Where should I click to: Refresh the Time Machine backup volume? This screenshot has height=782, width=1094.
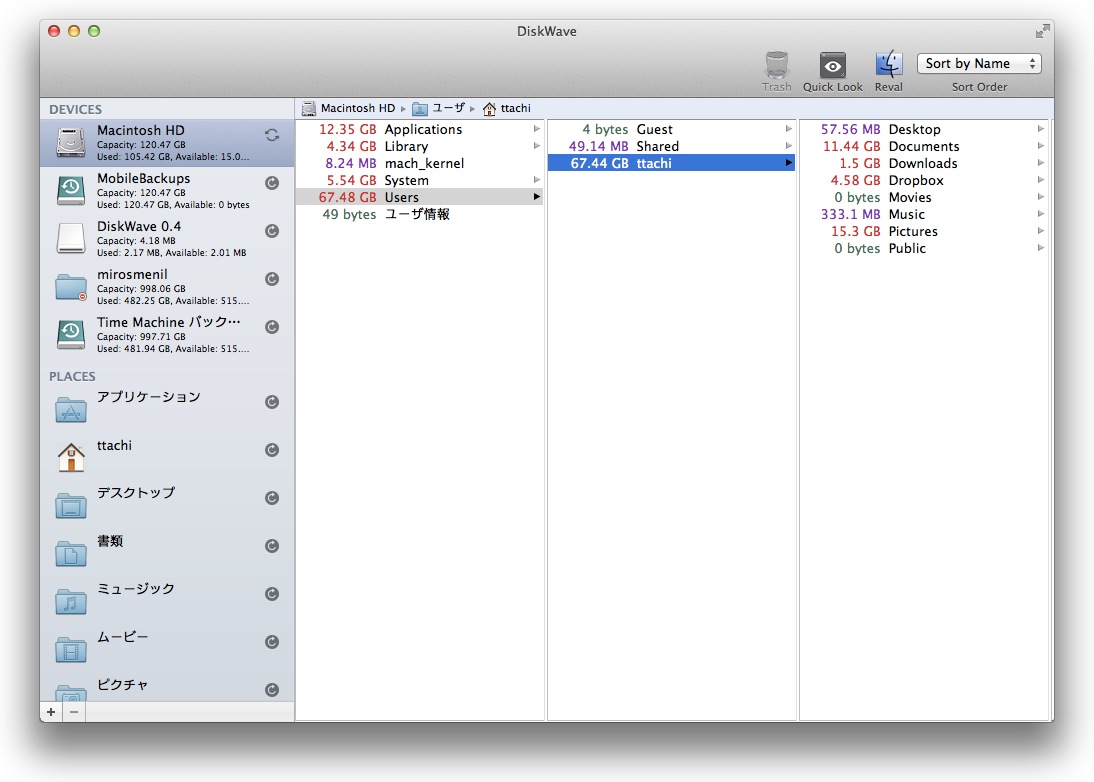271,327
